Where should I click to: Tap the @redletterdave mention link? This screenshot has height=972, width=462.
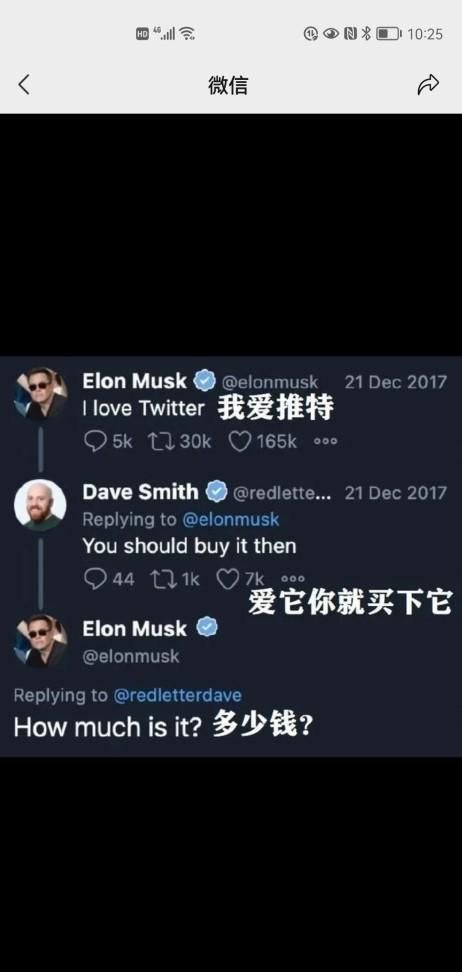pyautogui.click(x=177, y=696)
